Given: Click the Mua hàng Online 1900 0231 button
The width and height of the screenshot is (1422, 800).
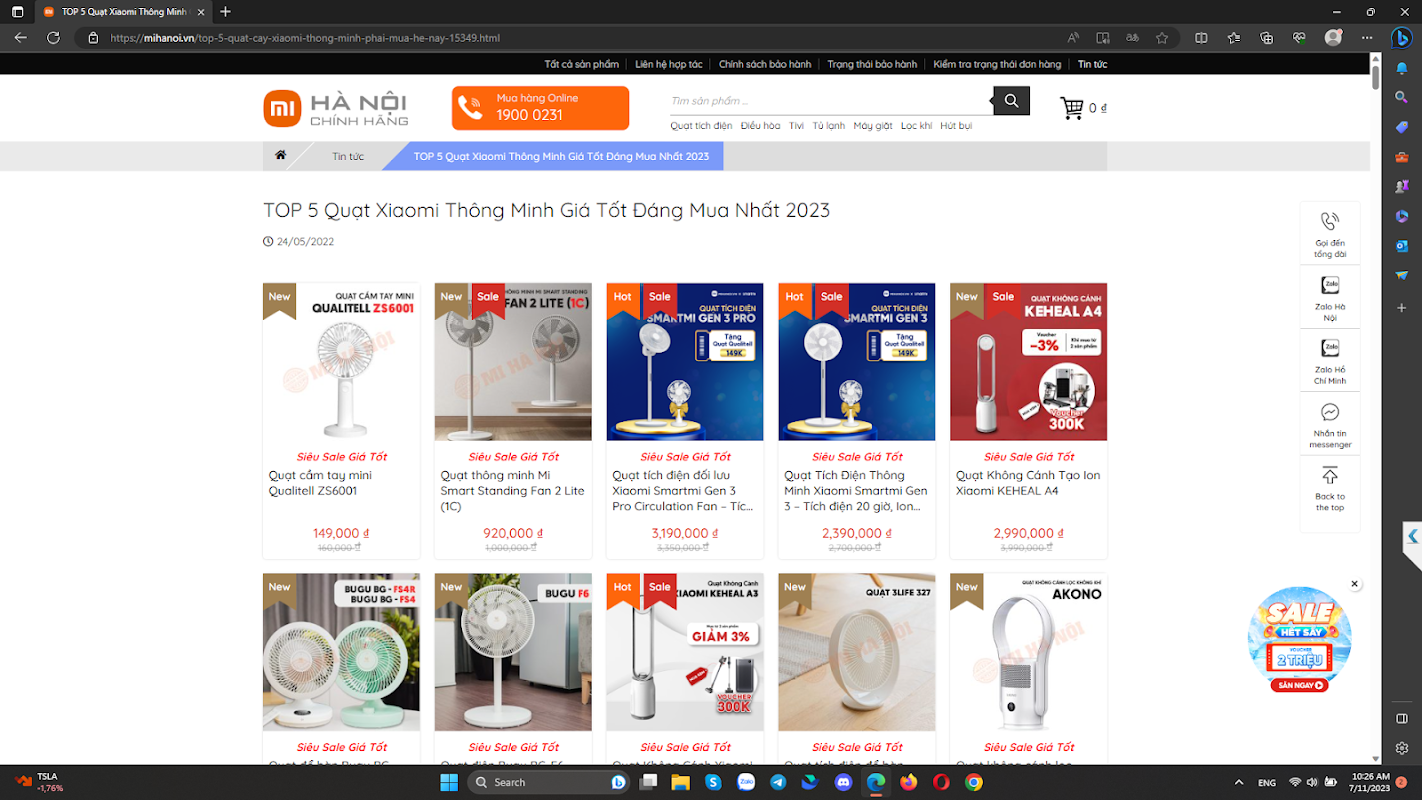Looking at the screenshot, I should [x=540, y=108].
